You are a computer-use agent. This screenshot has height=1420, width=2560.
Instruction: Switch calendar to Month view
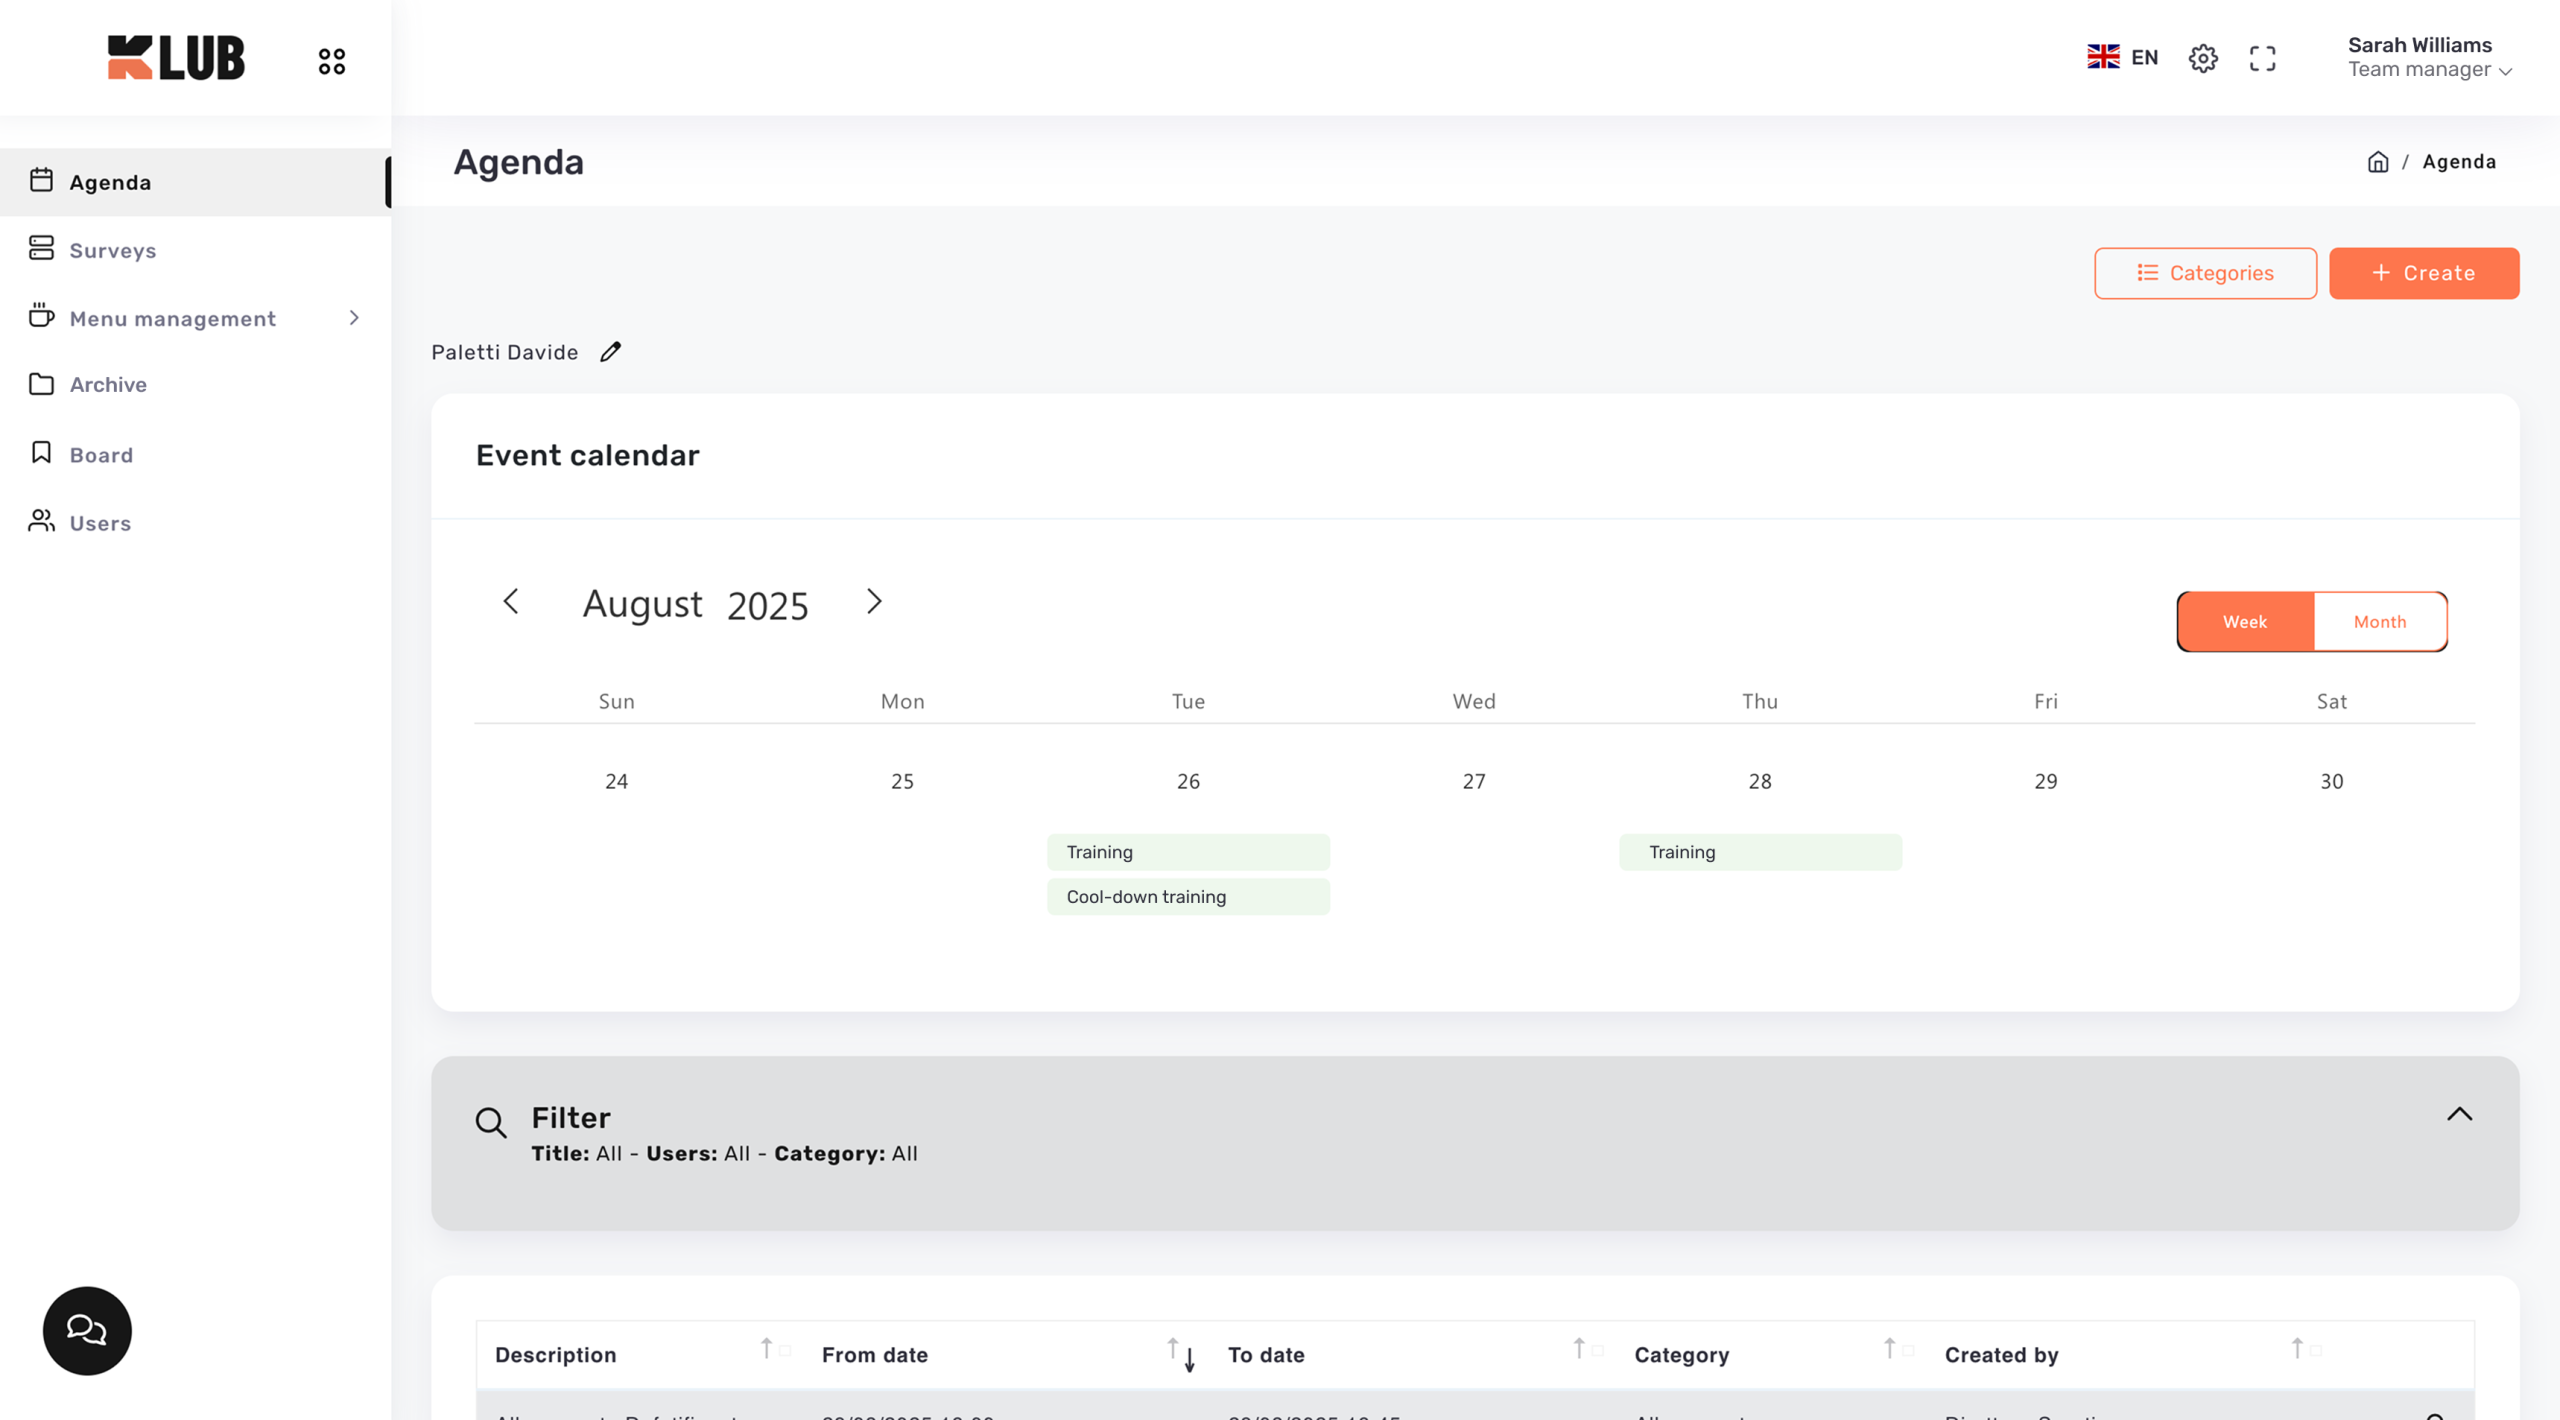point(2379,622)
